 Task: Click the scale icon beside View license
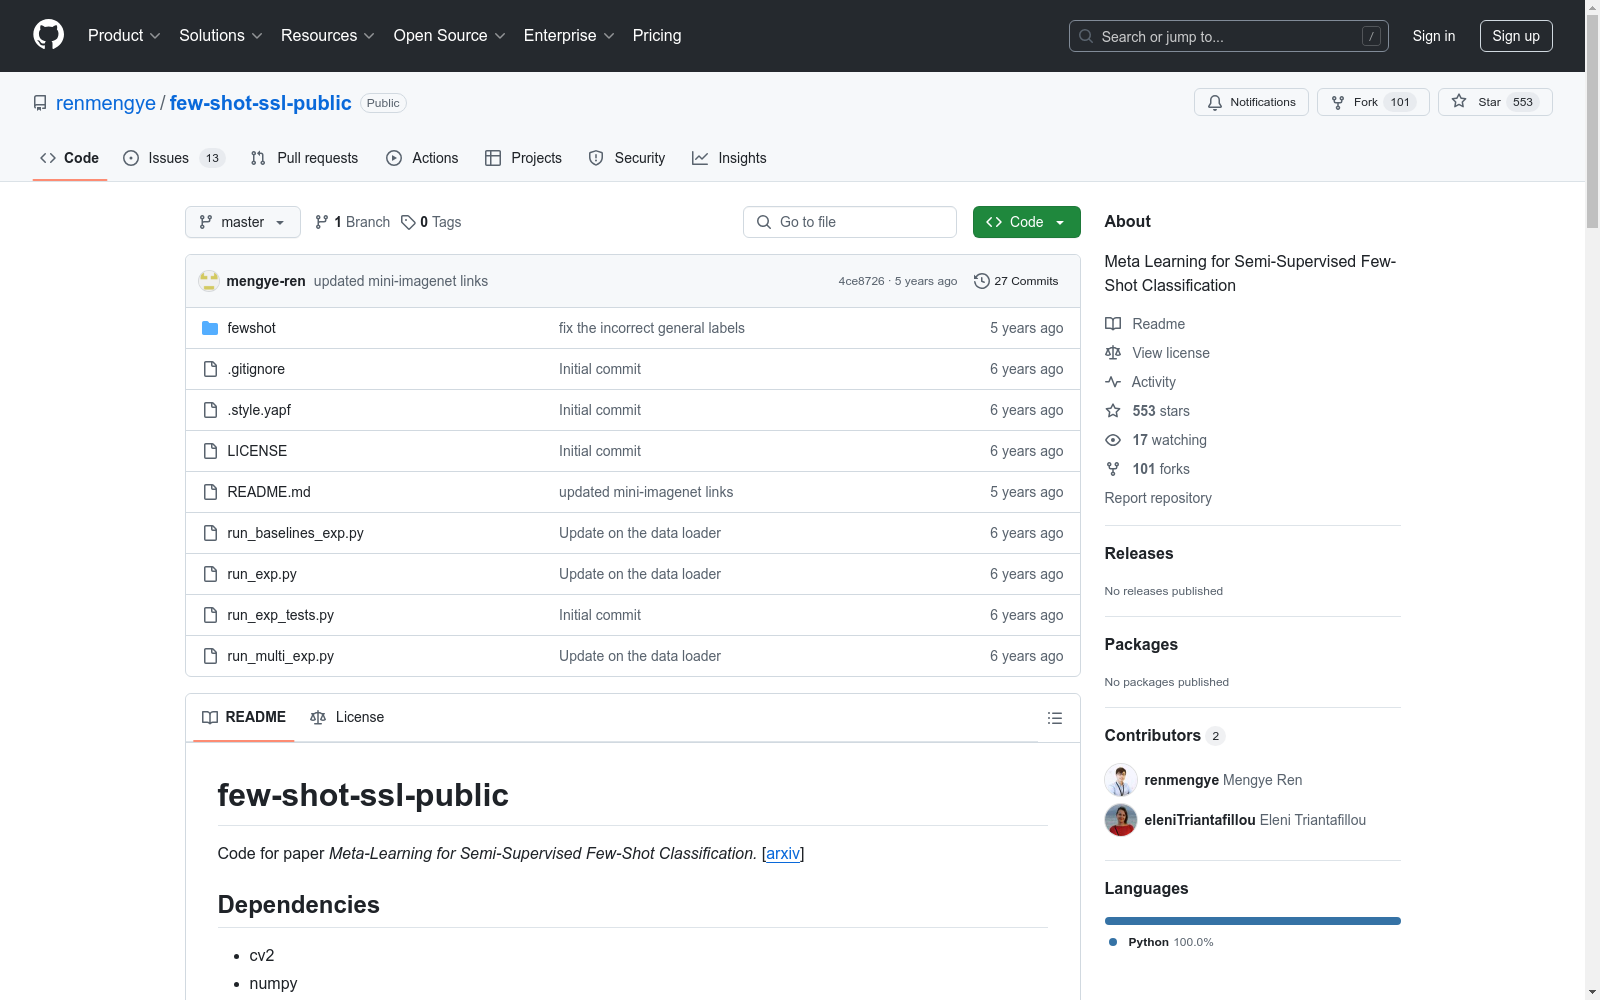pos(1113,353)
